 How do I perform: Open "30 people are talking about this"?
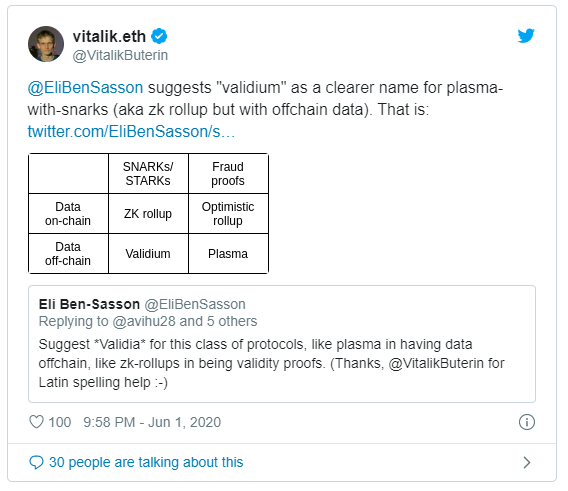(146, 462)
